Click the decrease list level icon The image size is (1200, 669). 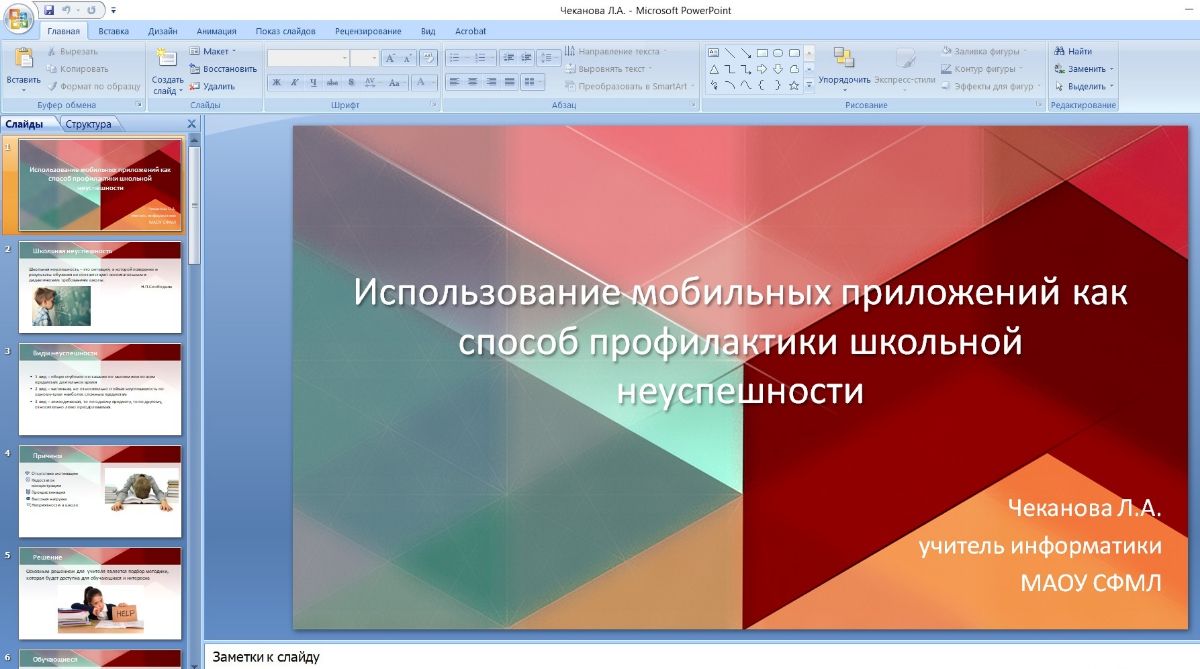click(509, 58)
